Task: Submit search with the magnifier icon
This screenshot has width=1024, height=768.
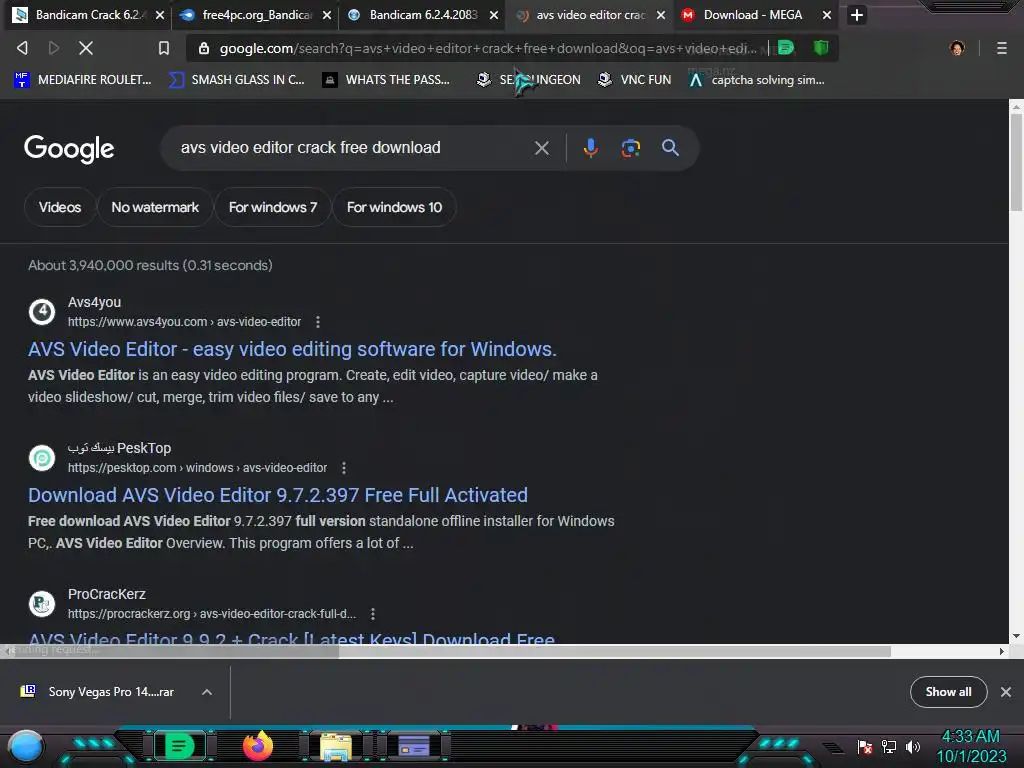Action: click(x=670, y=148)
